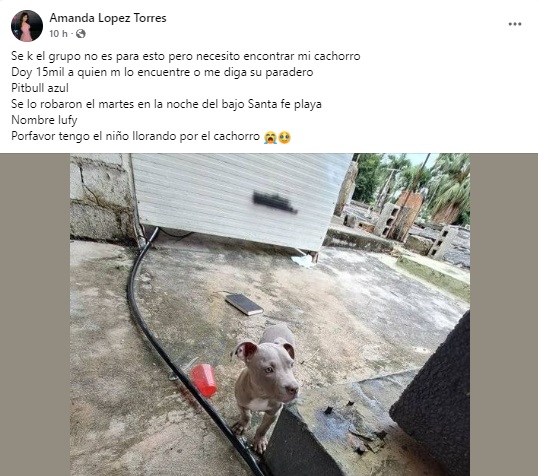Click the 'Nombre lufy' text line
538x476 pixels.
point(44,120)
